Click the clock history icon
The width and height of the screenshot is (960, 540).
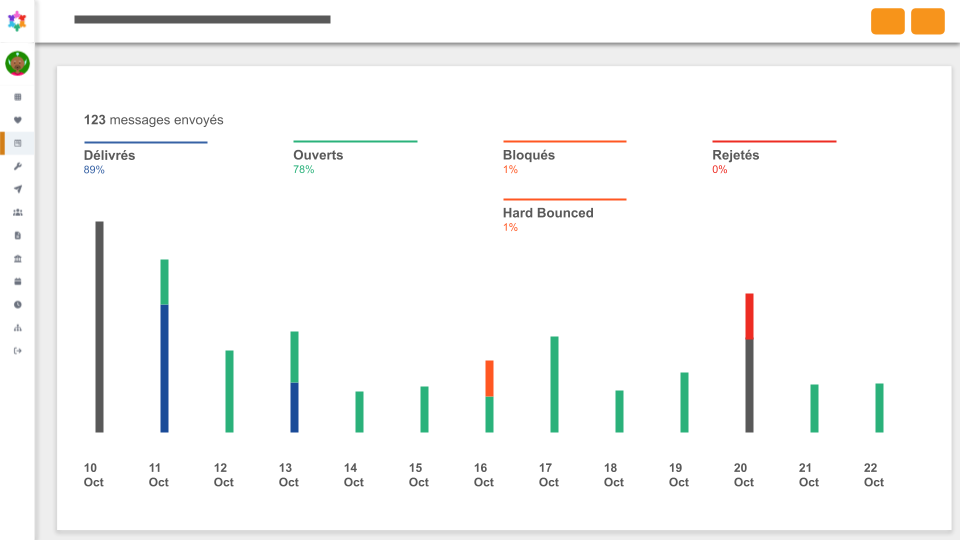tap(18, 304)
